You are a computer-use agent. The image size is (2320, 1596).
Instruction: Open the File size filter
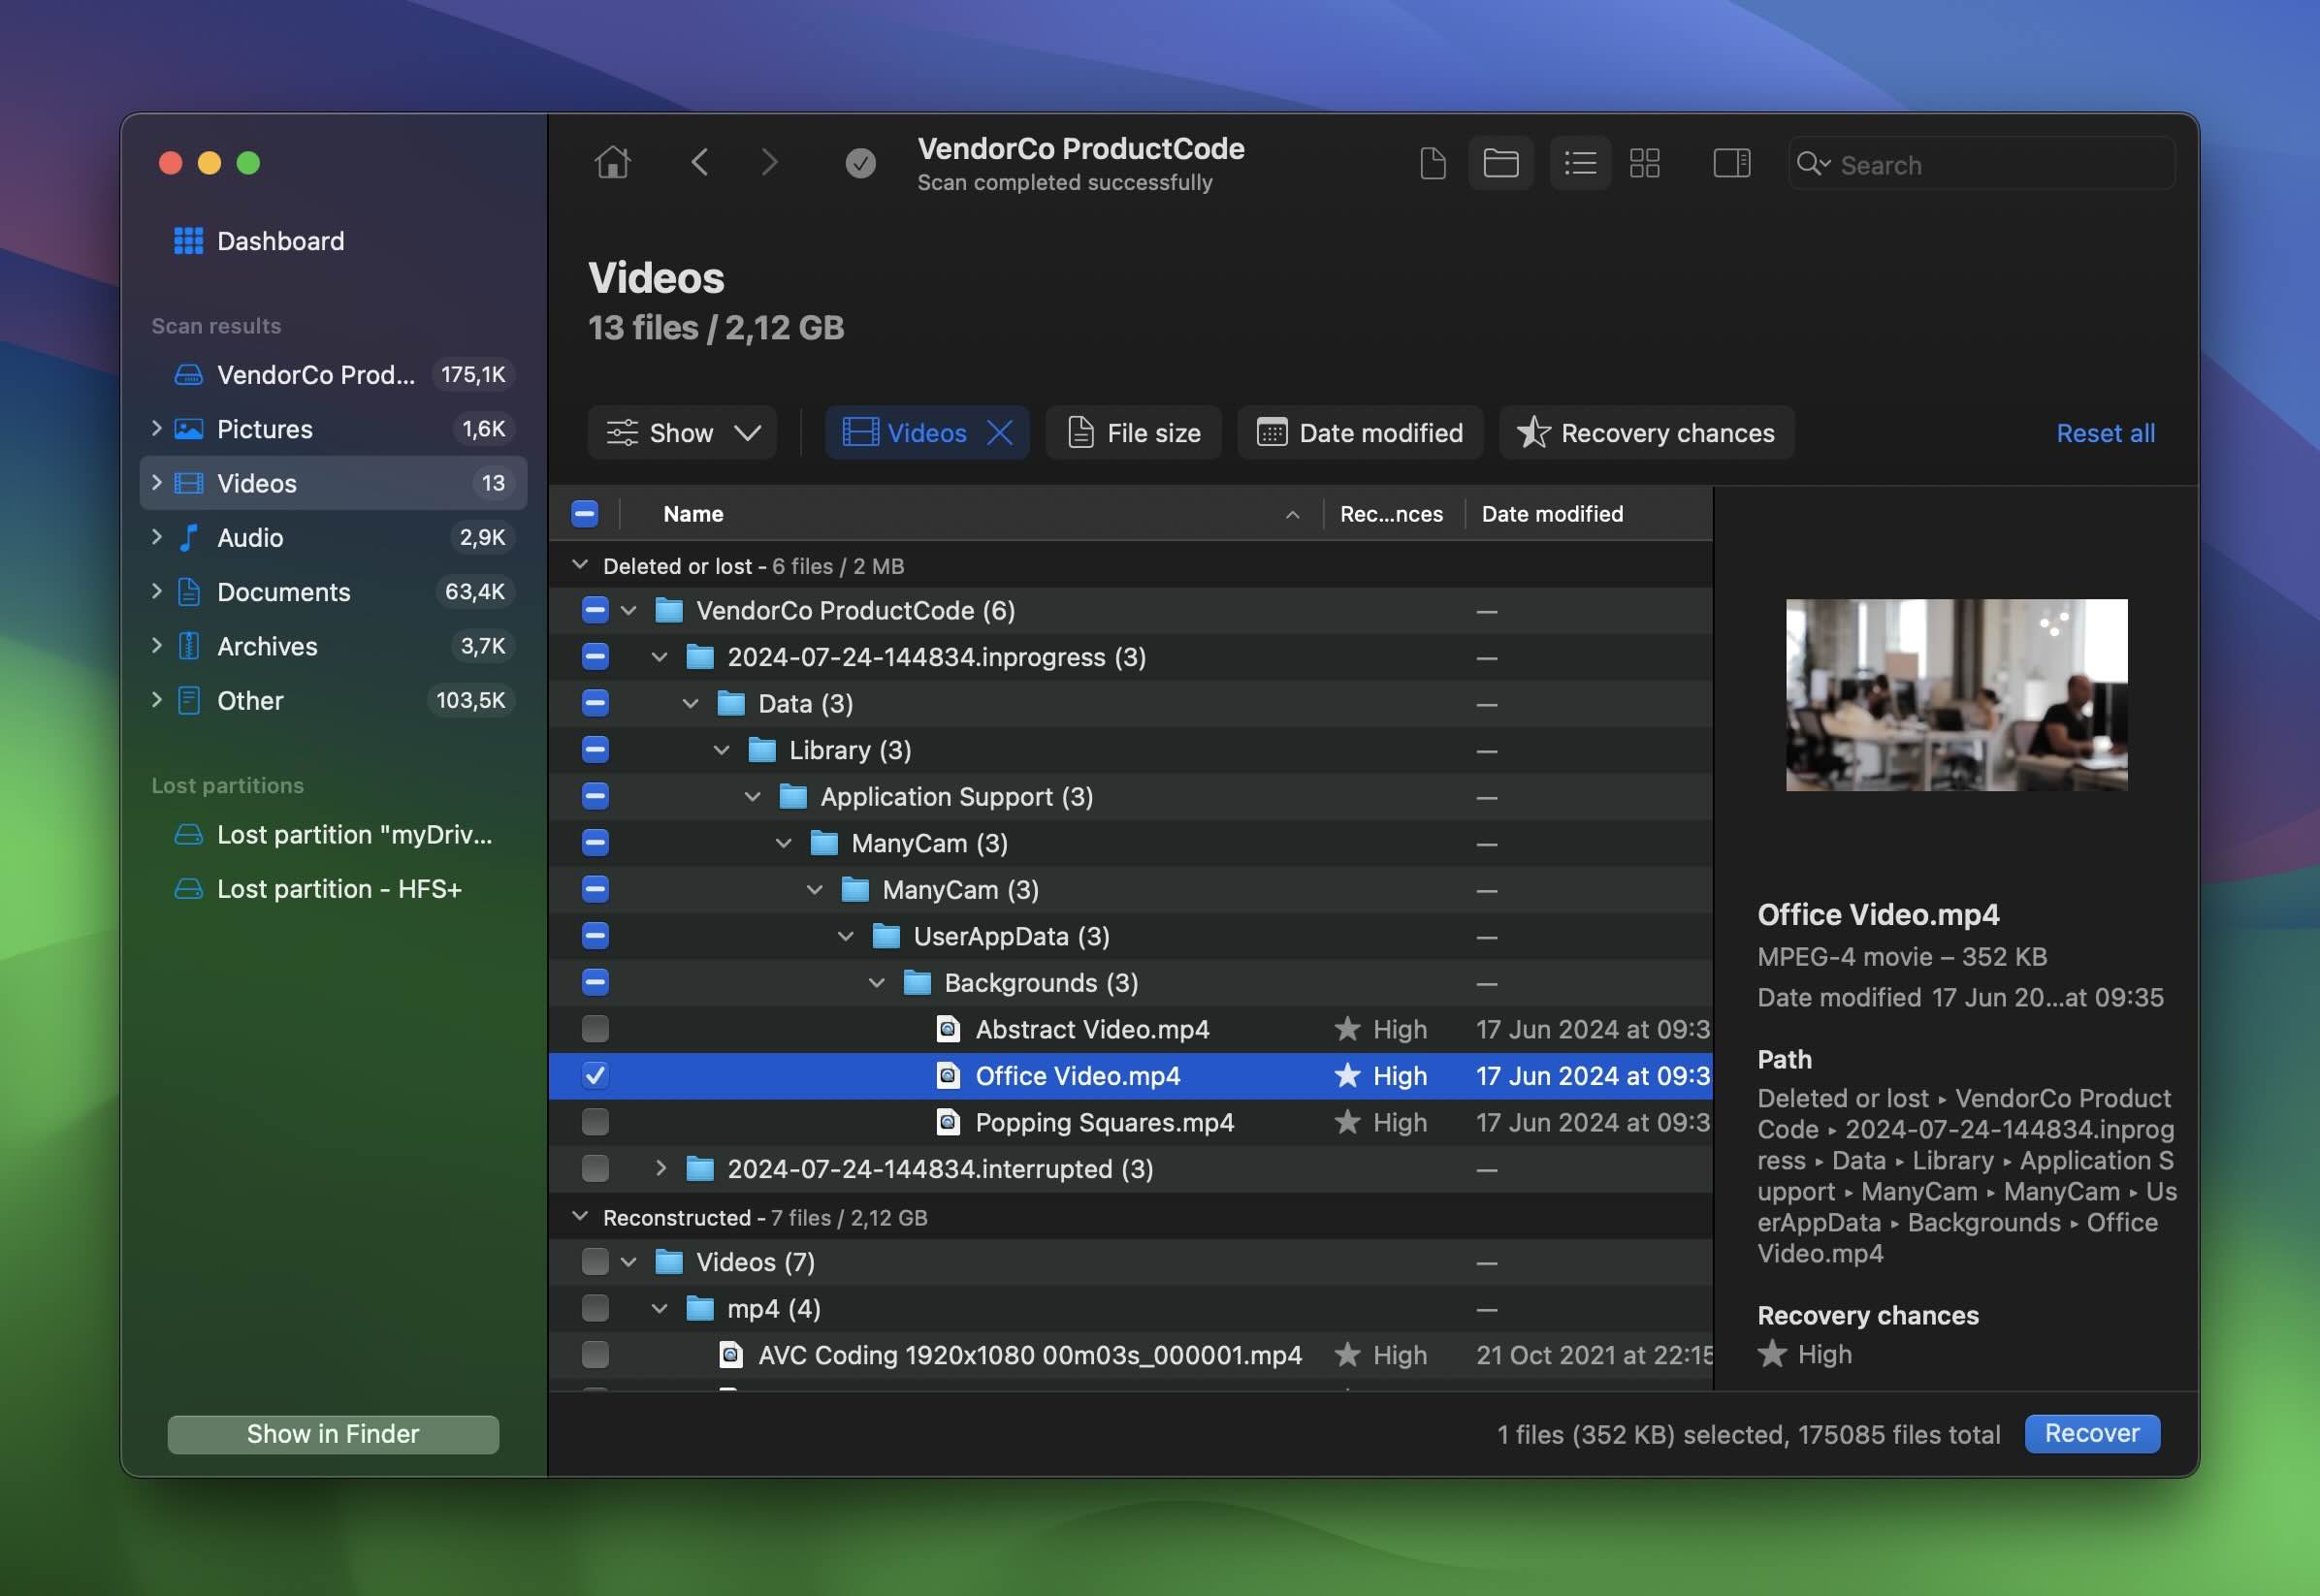(1134, 432)
